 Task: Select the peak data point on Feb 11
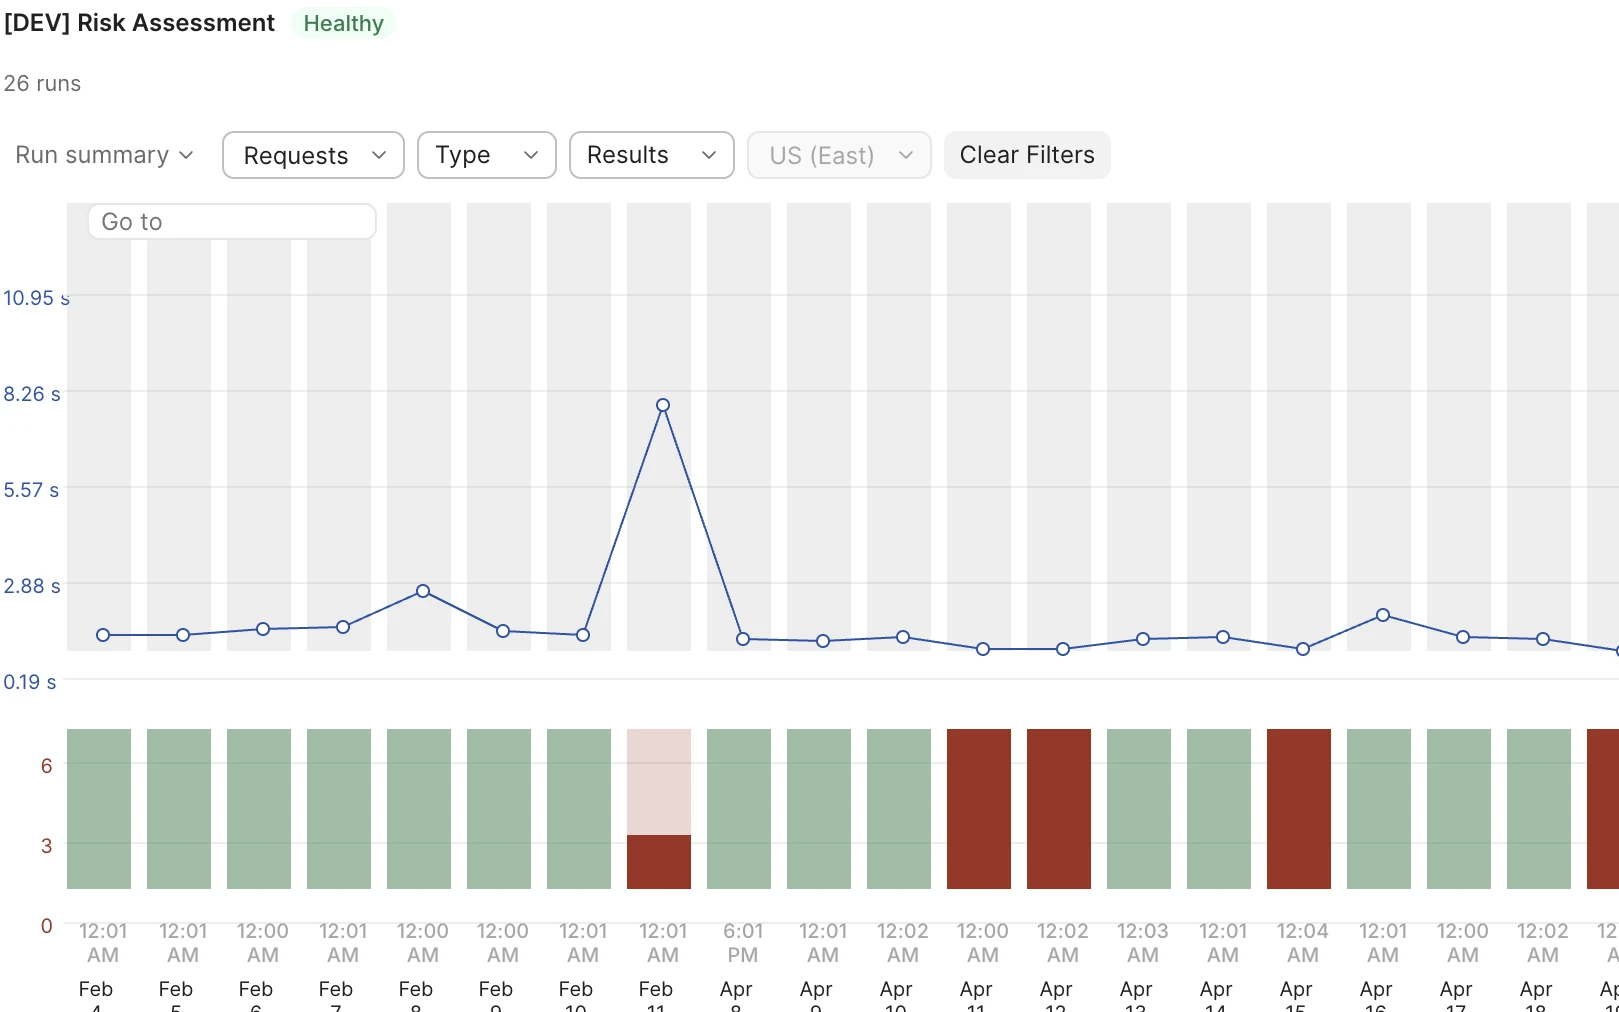coord(663,405)
